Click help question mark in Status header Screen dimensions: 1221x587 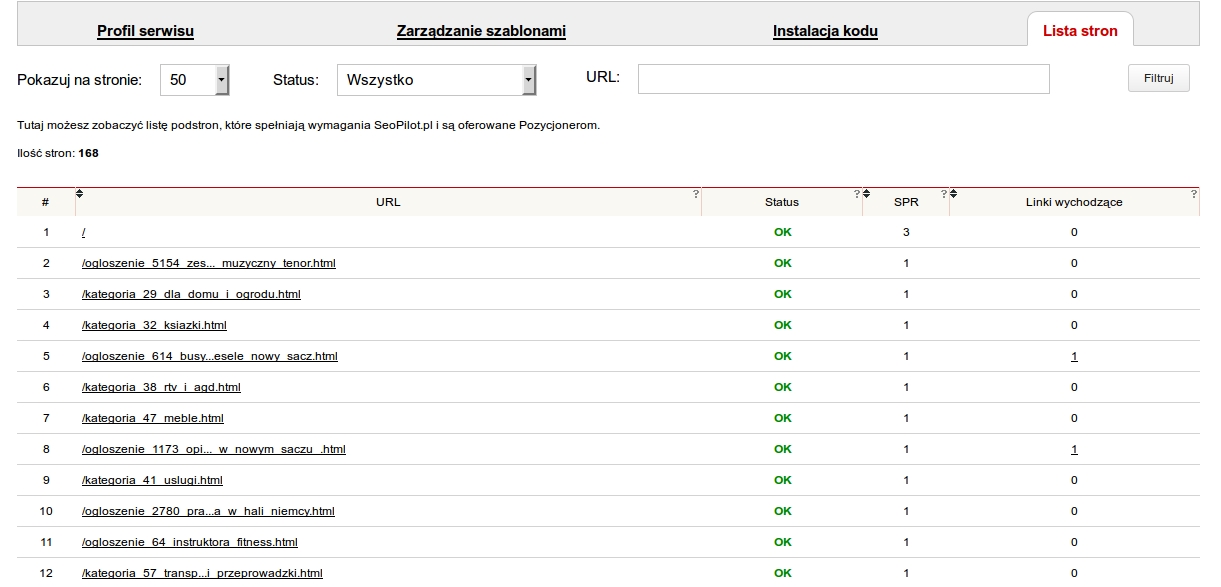(x=857, y=194)
